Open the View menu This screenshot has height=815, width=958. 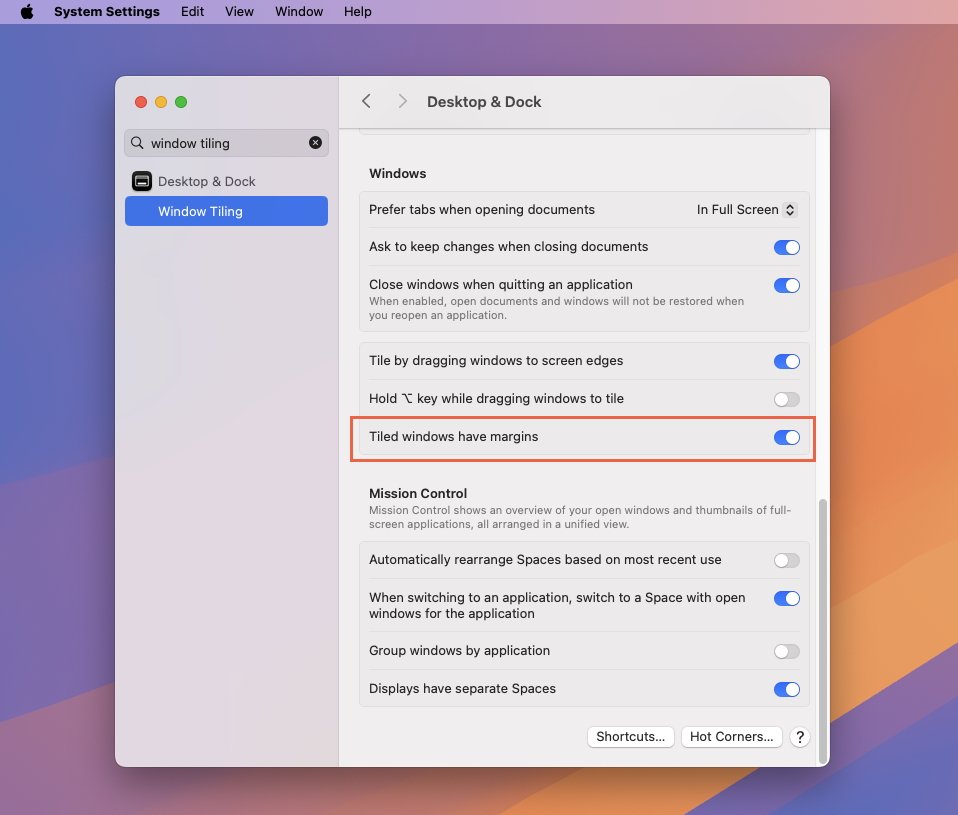click(x=239, y=12)
